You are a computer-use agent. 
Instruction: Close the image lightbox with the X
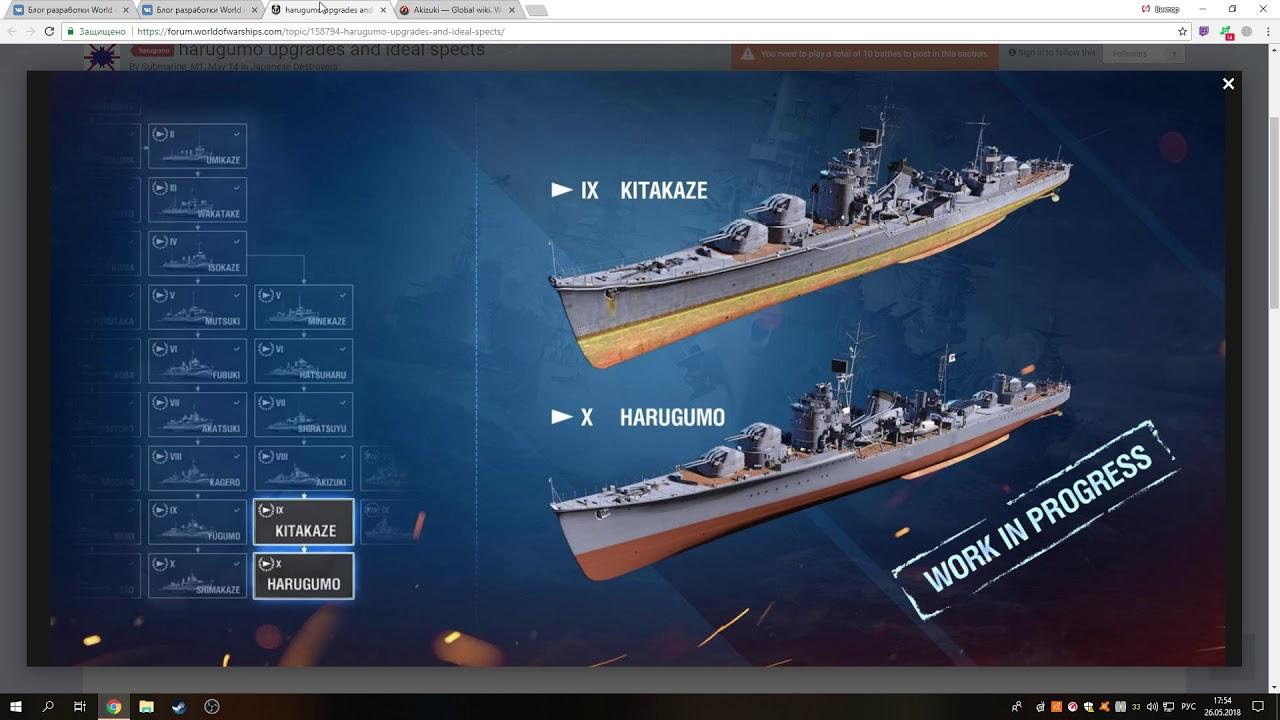[x=1228, y=84]
